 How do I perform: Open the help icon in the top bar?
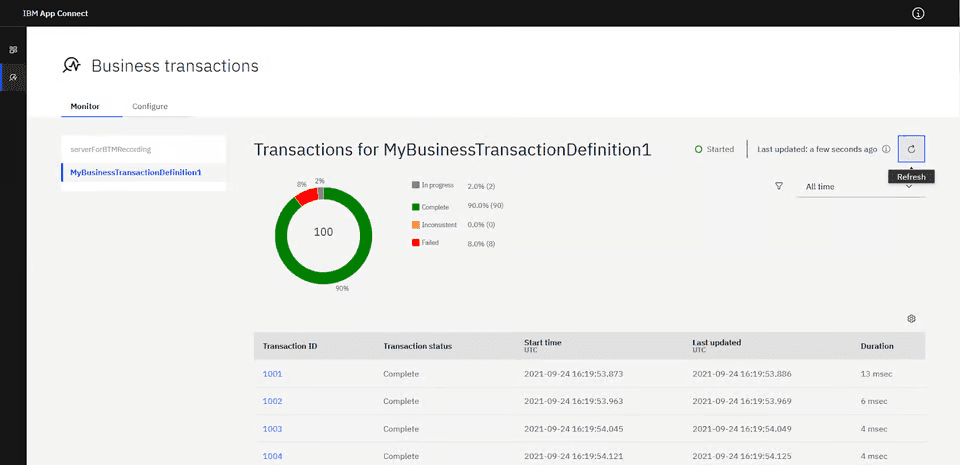coord(918,13)
